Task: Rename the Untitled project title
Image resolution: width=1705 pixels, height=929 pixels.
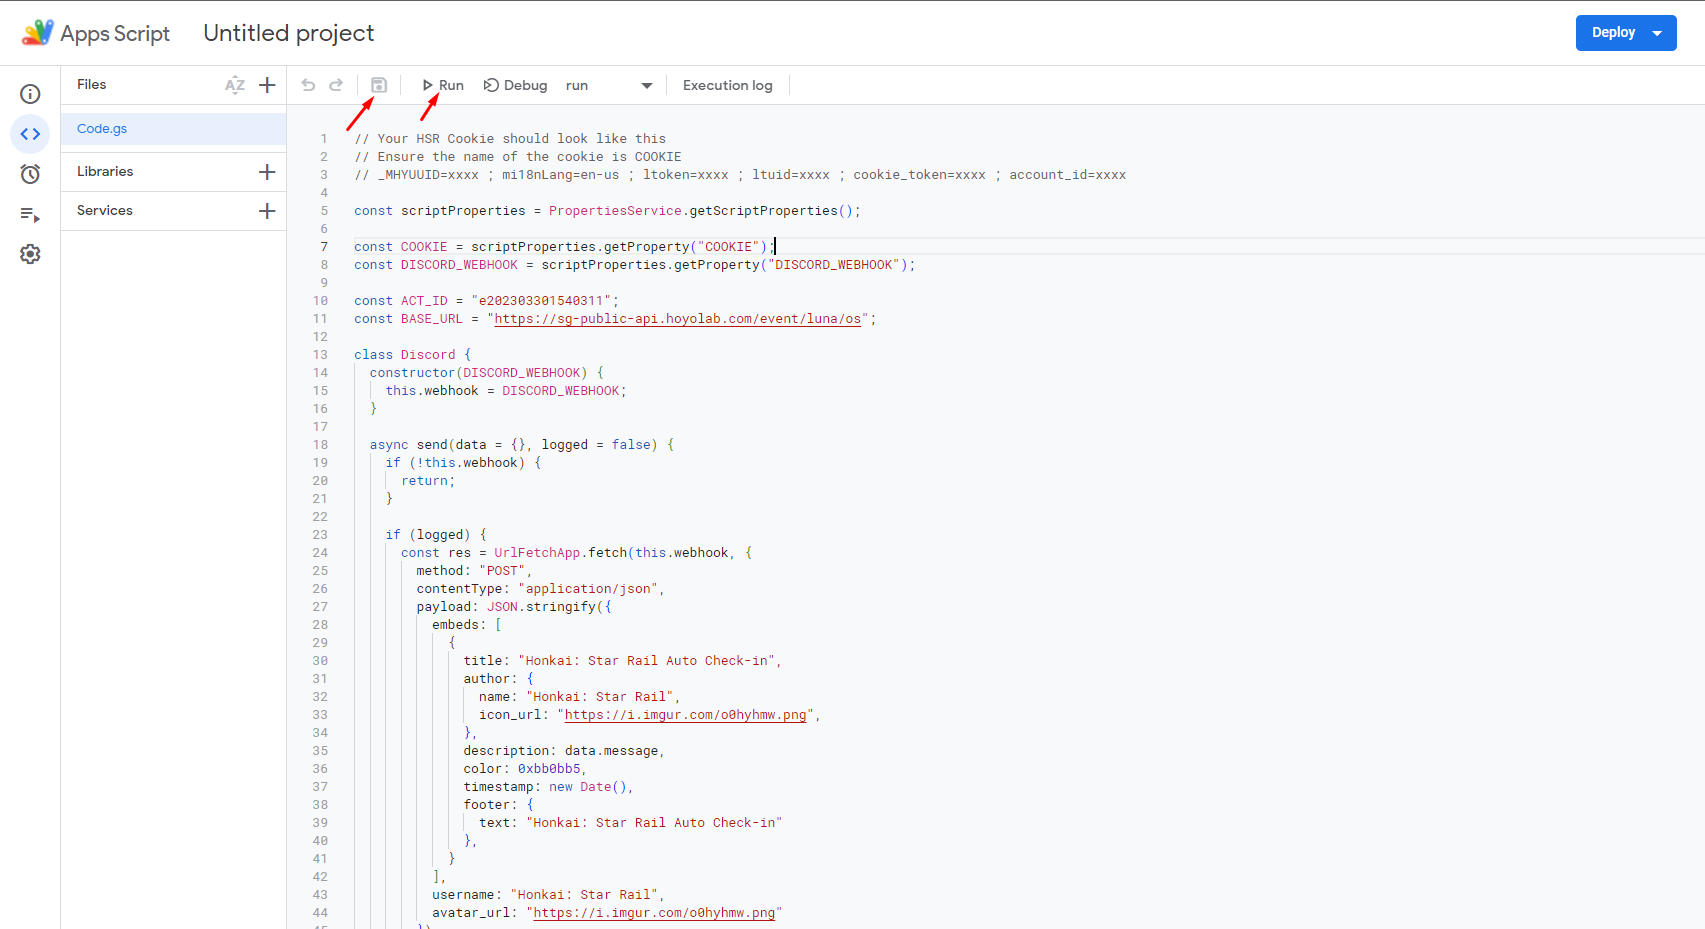Action: click(288, 32)
